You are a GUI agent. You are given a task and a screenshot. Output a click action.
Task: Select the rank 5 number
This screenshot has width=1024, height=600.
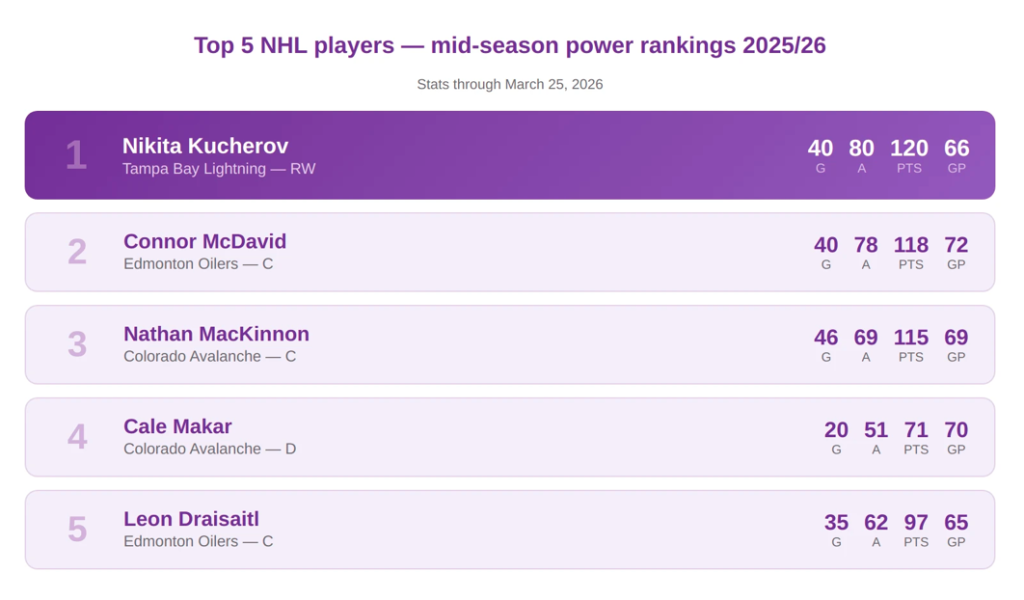click(77, 530)
